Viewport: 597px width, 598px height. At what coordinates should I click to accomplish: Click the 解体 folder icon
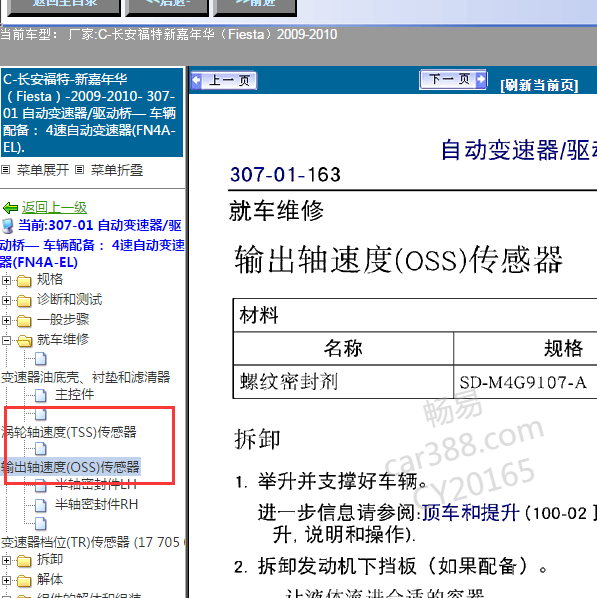pyautogui.click(x=24, y=580)
